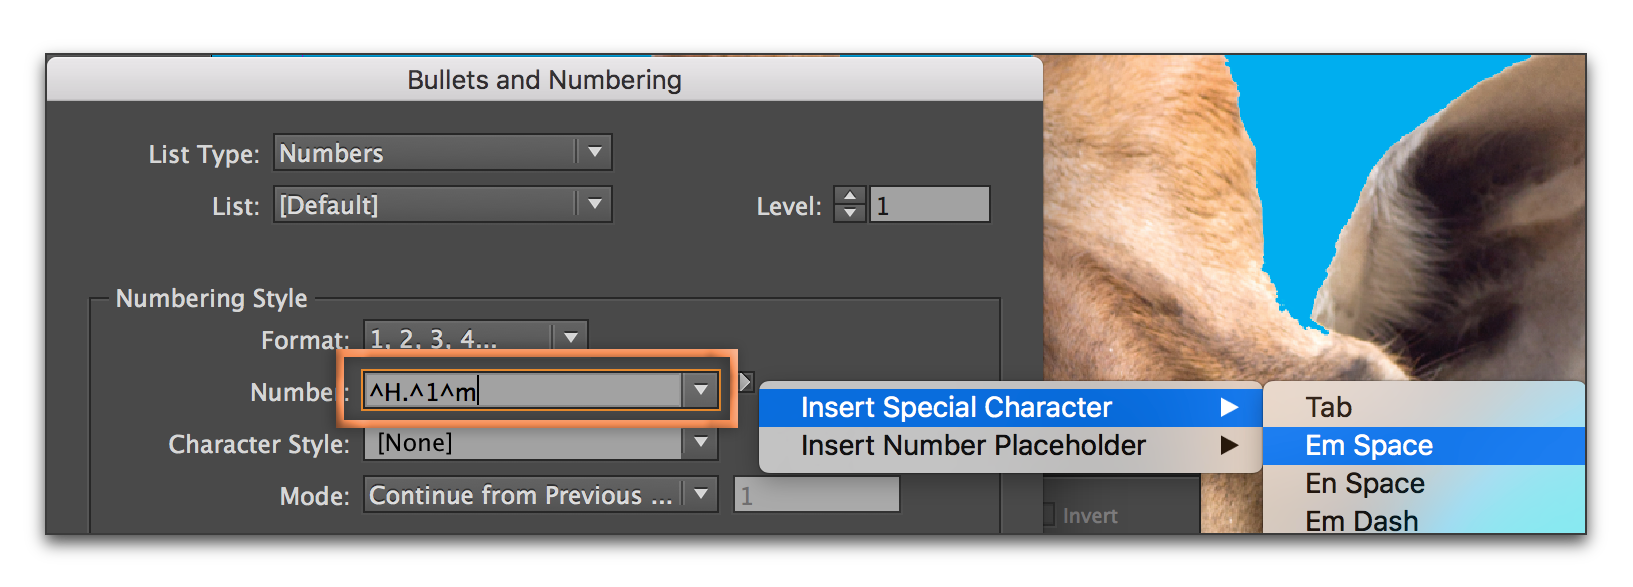
Task: Choose En Space from the submenu
Action: pos(1364,484)
